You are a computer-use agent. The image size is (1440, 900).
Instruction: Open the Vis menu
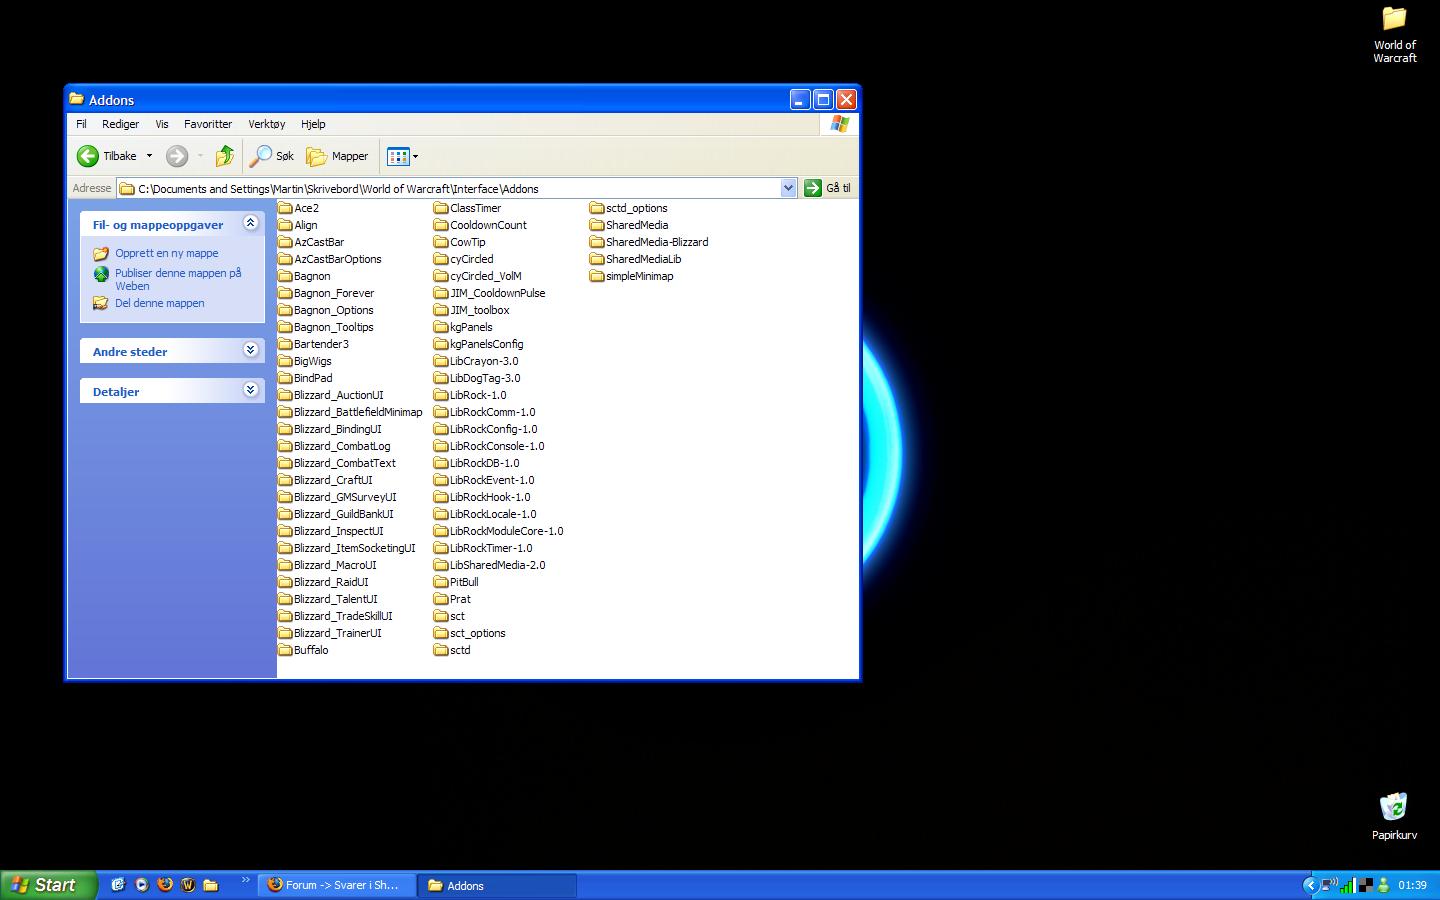(x=162, y=124)
